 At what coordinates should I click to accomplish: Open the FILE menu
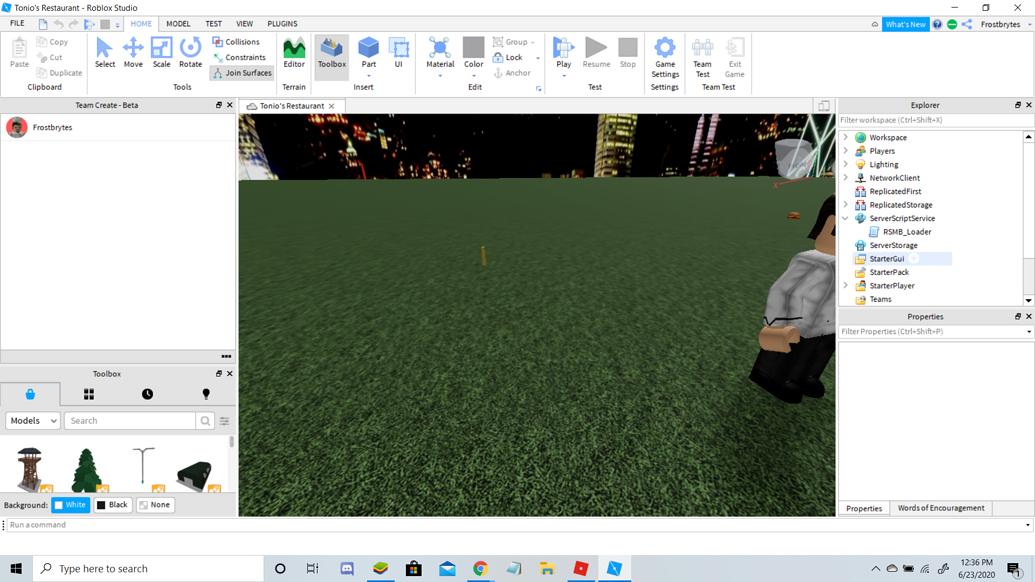tap(16, 22)
